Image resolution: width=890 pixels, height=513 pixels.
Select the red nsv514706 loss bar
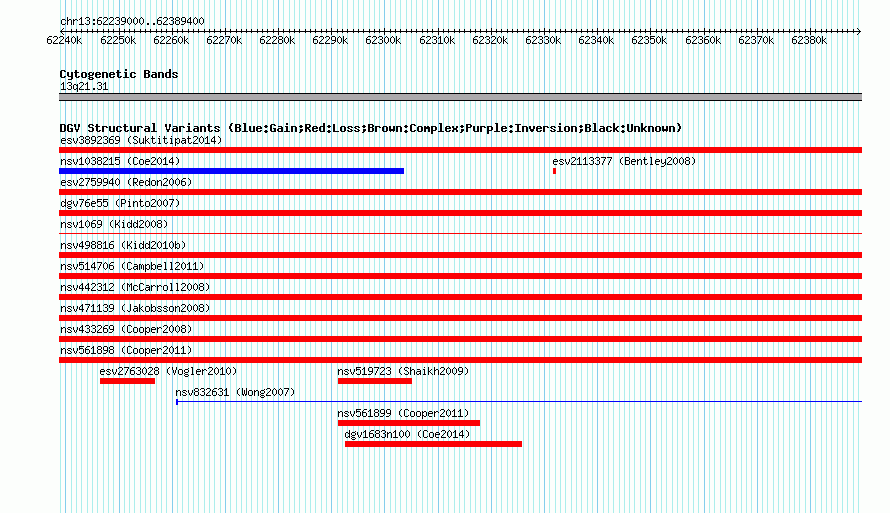tap(460, 276)
